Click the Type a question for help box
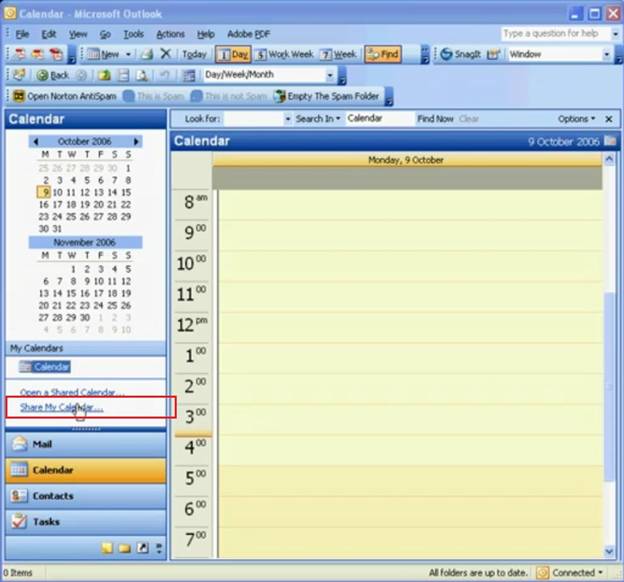The image size is (624, 582). [x=555, y=33]
